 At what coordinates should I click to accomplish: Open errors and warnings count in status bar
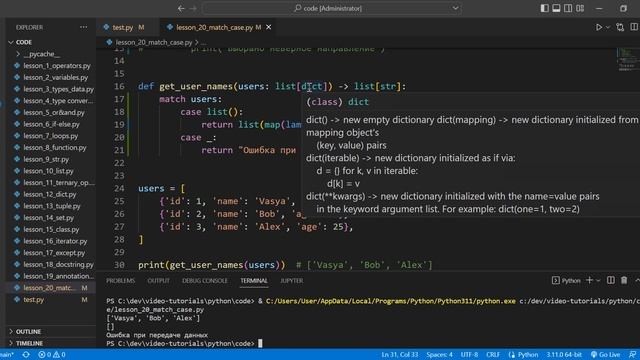point(52,355)
